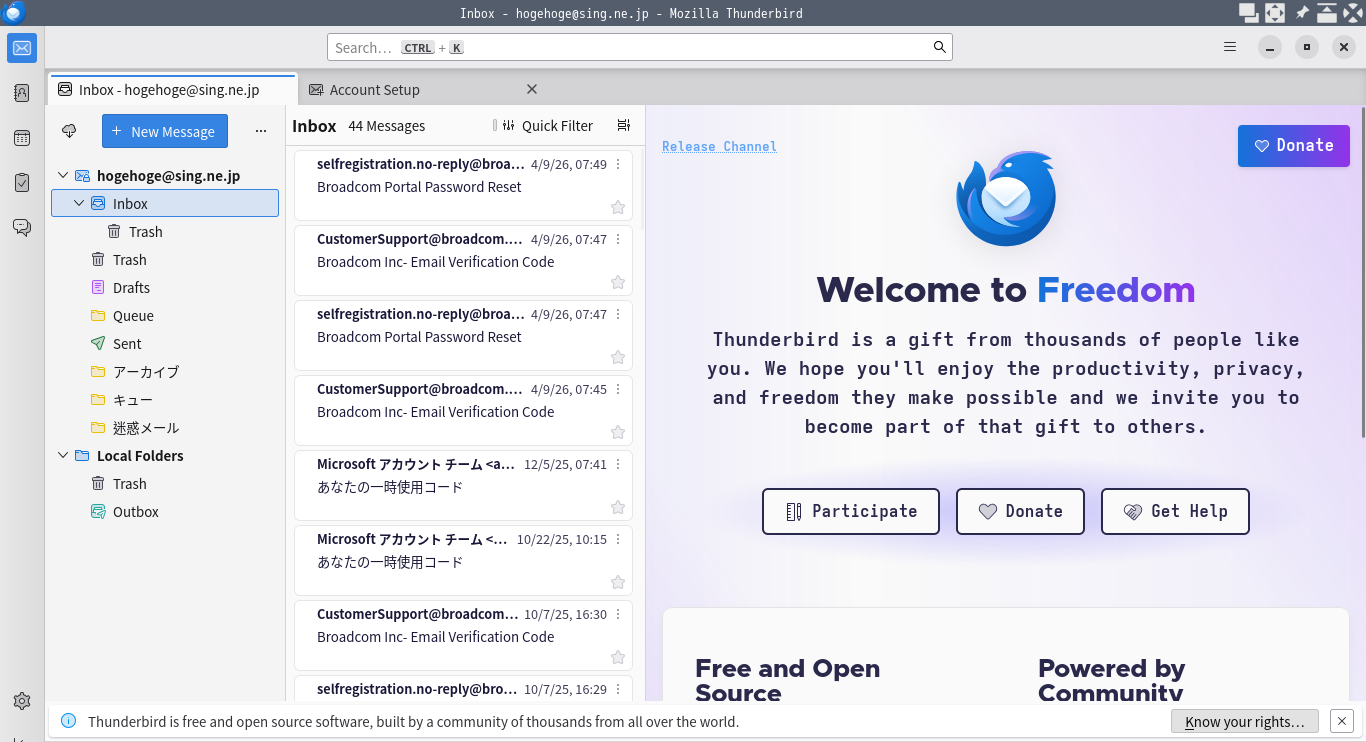This screenshot has width=1366, height=742.
Task: Select the Trash subfolder inside Inbox
Action: [145, 232]
